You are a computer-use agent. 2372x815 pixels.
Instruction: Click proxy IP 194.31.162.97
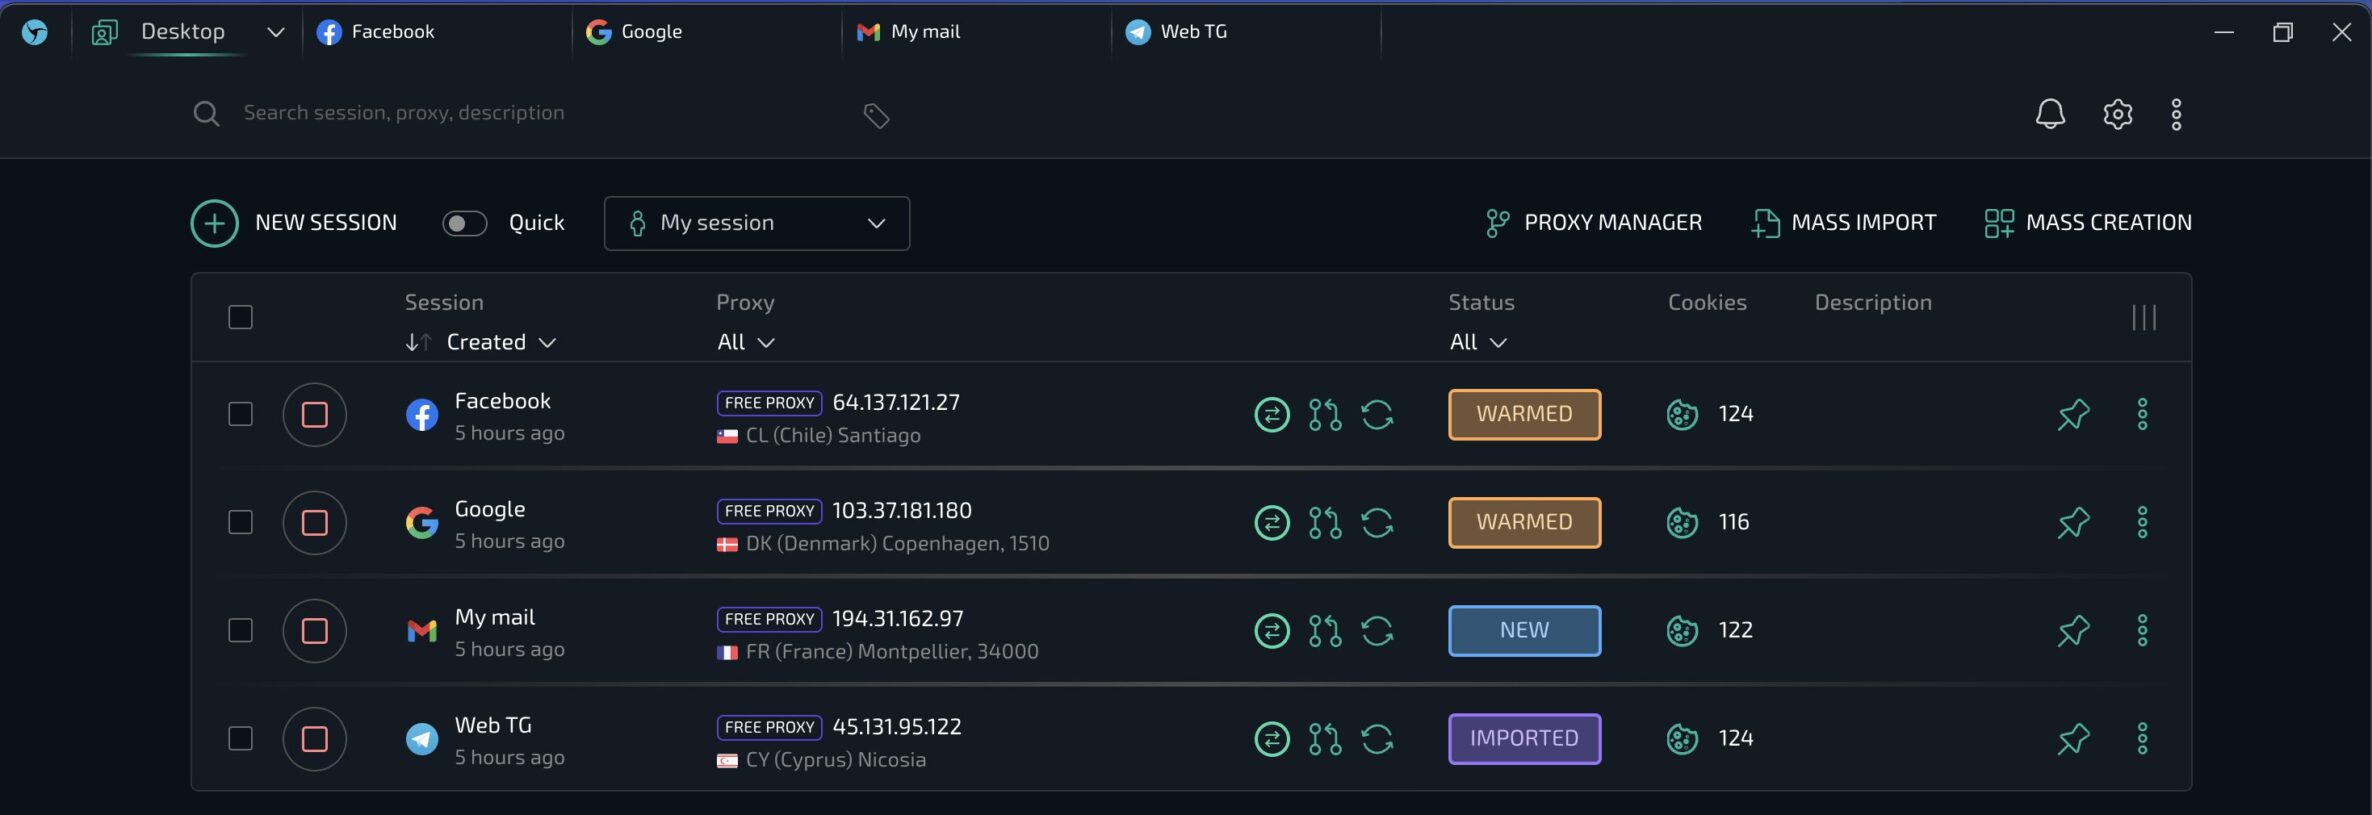tap(898, 618)
